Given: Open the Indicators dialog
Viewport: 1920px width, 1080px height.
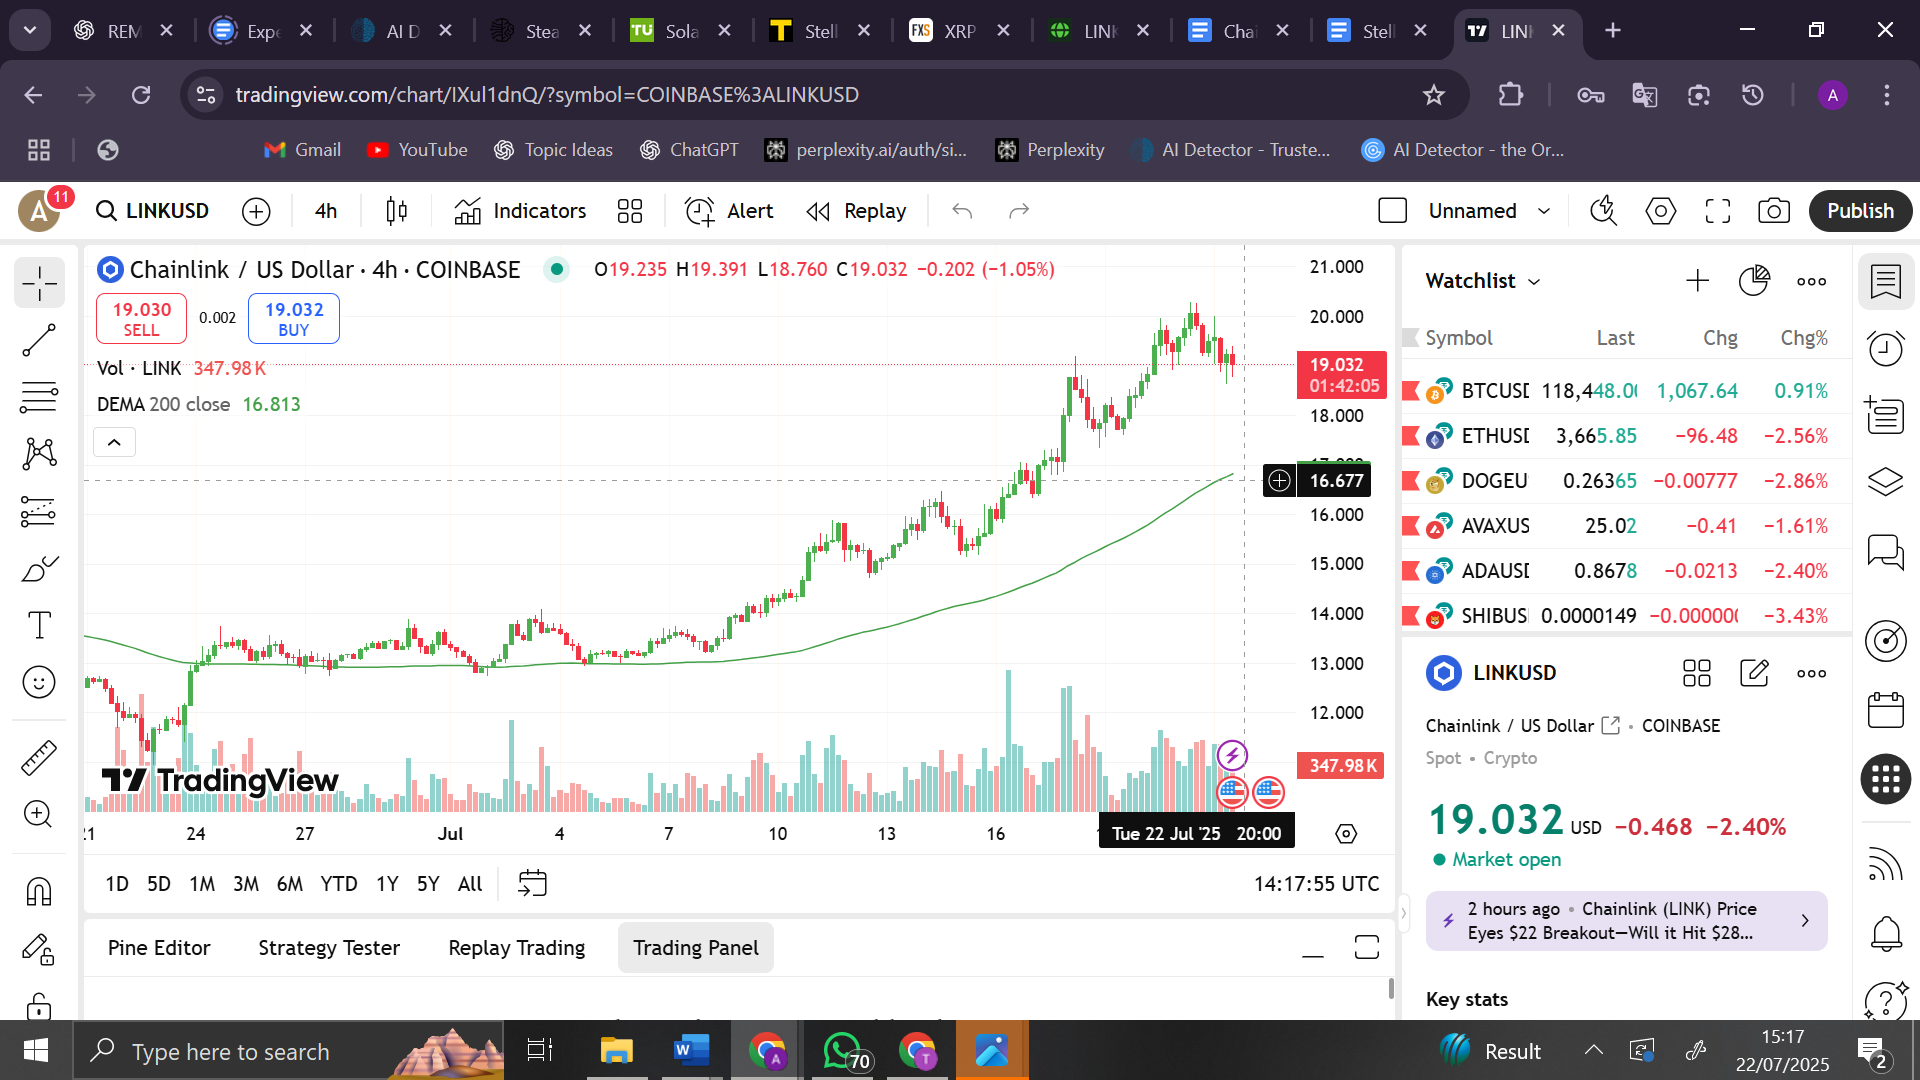Looking at the screenshot, I should pyautogui.click(x=520, y=211).
